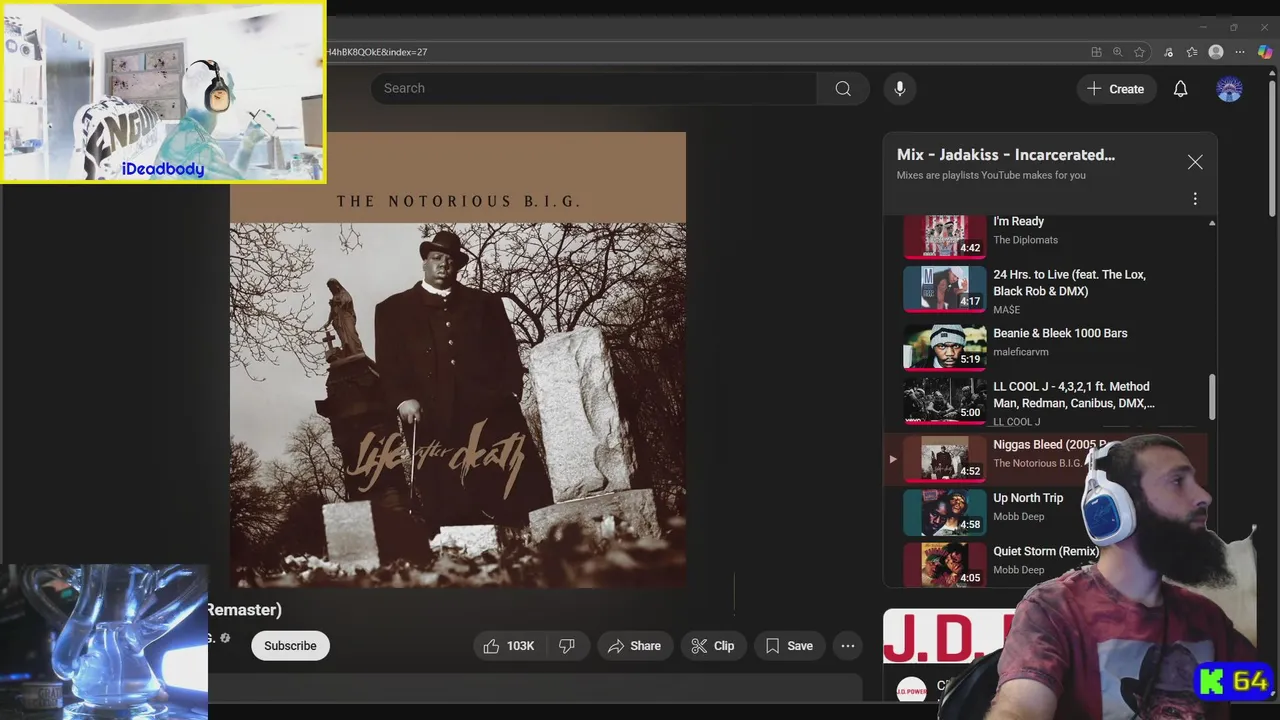Open the browser profile avatar
Viewport: 1280px width, 720px height.
1216,52
